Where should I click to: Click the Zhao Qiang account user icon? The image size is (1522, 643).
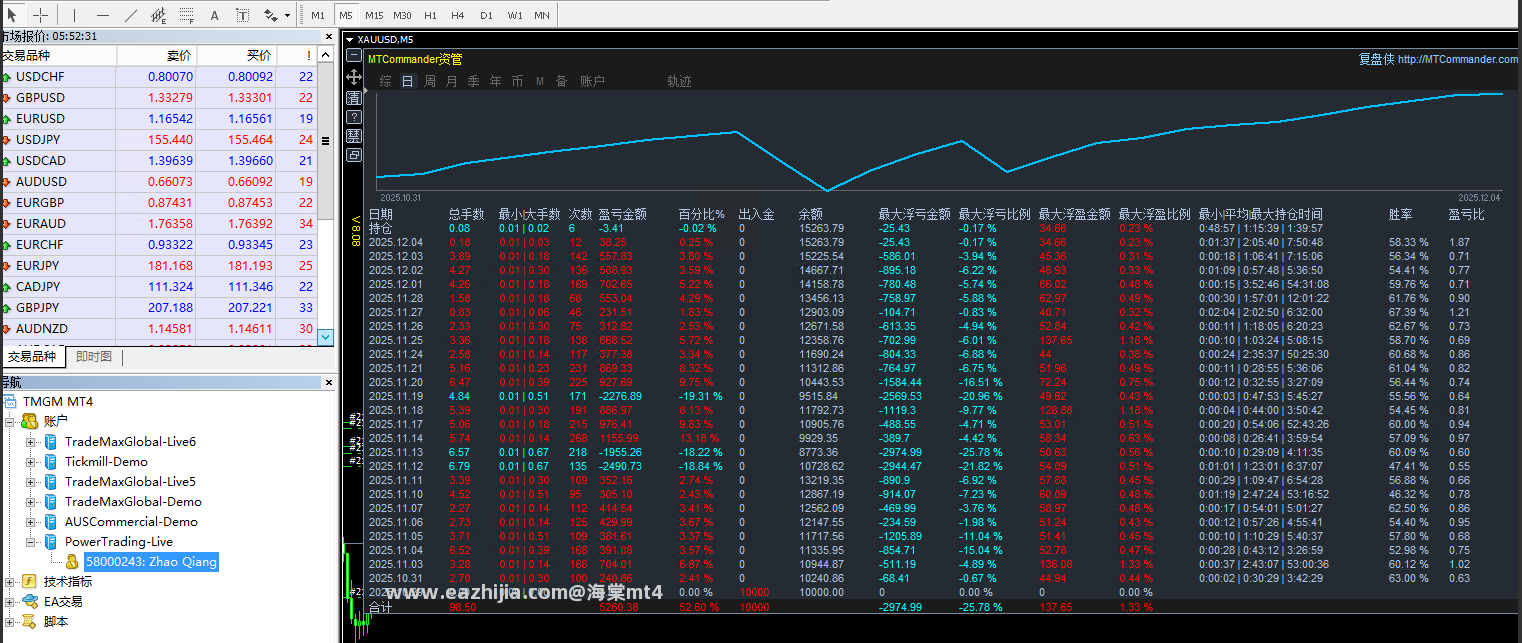tap(73, 561)
